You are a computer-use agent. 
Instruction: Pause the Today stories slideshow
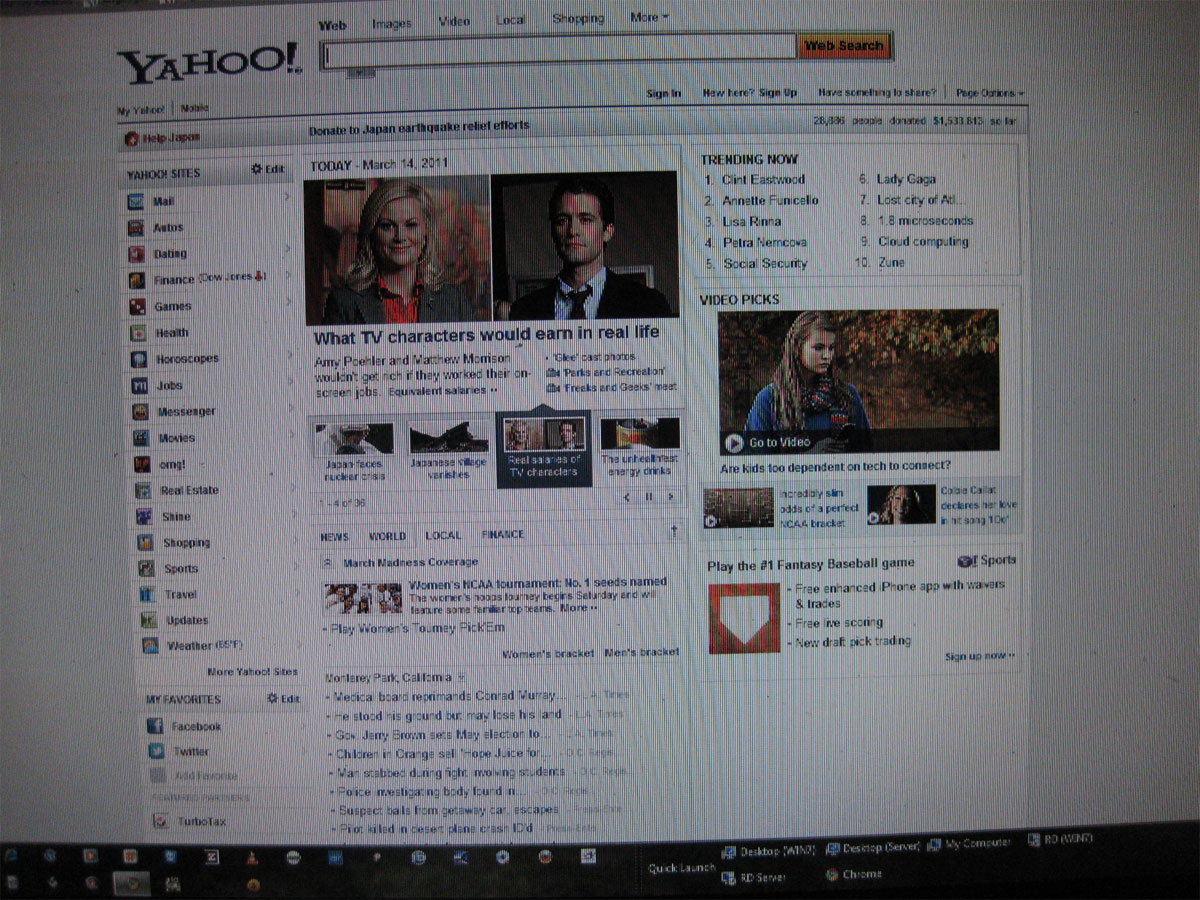pyautogui.click(x=648, y=496)
